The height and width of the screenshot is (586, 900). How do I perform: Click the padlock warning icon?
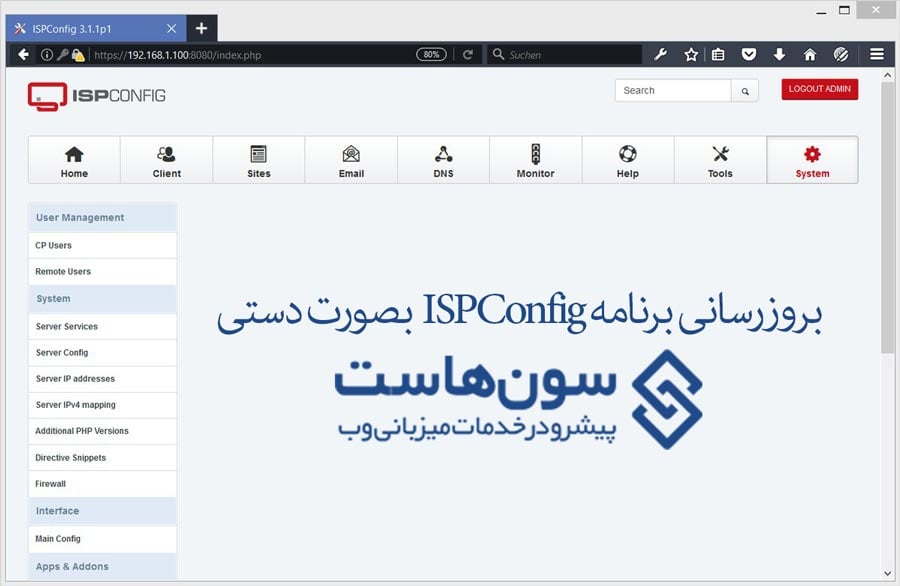pos(78,55)
